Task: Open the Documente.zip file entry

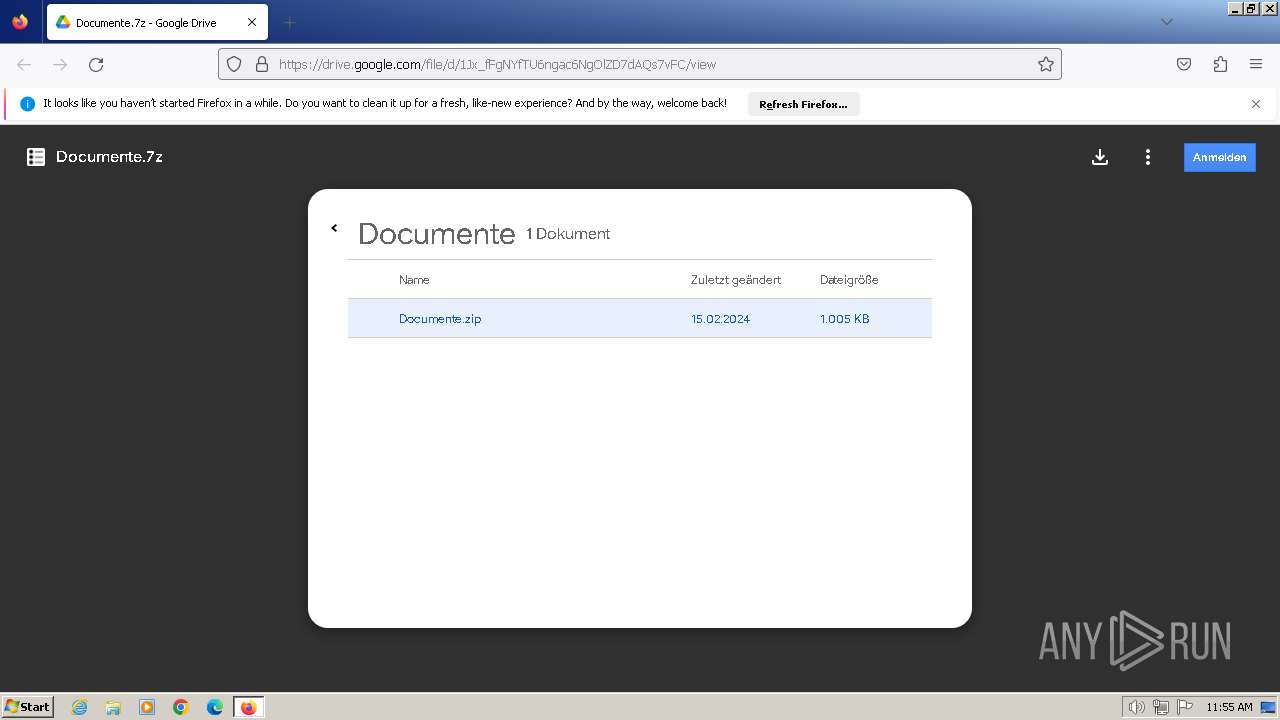Action: point(440,319)
